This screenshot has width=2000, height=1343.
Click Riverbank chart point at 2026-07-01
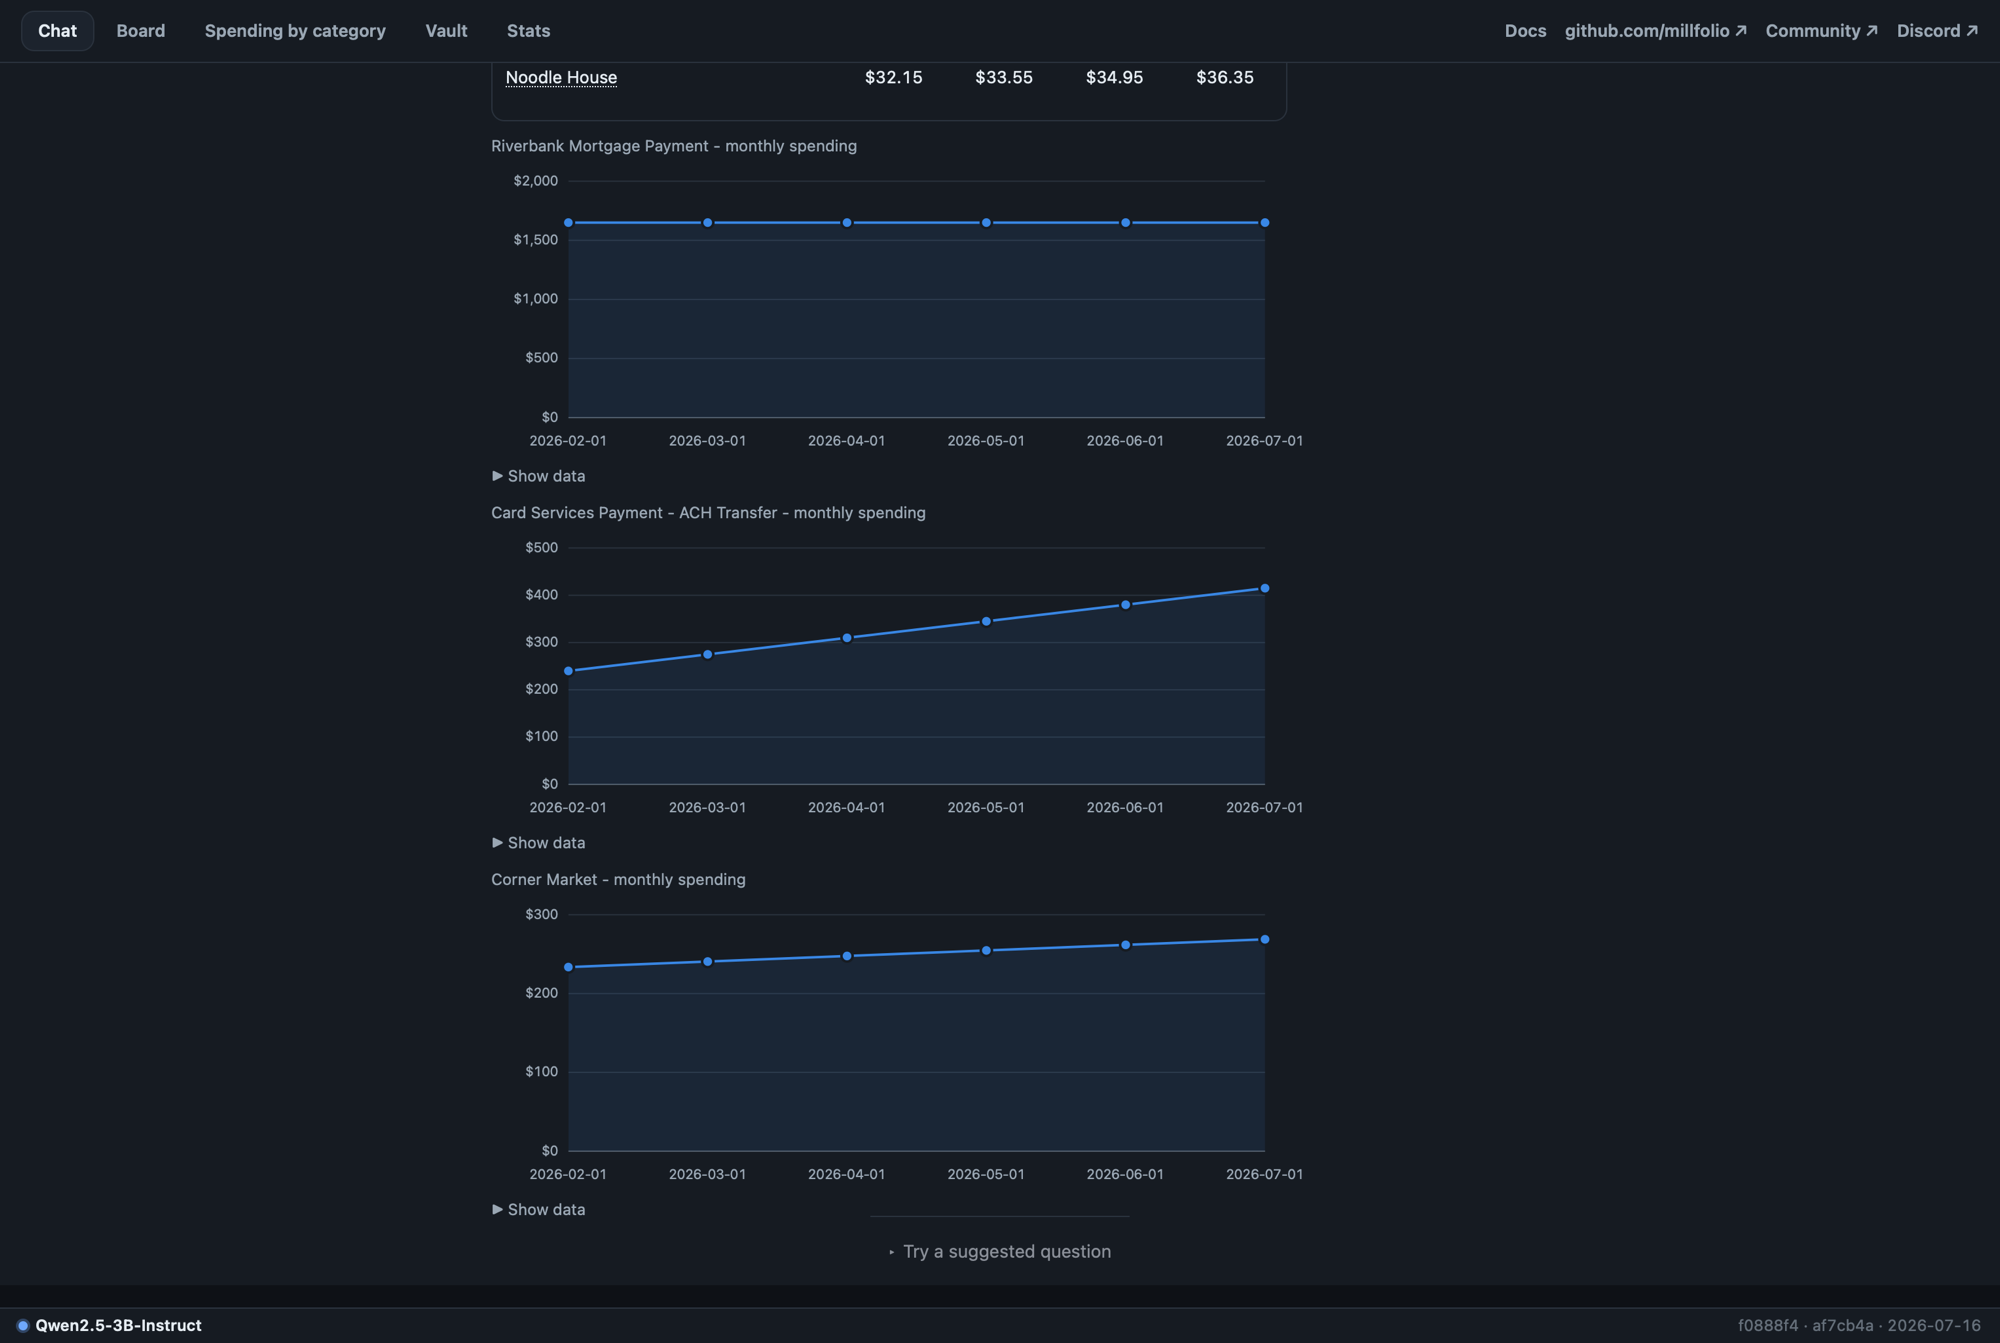click(1265, 223)
